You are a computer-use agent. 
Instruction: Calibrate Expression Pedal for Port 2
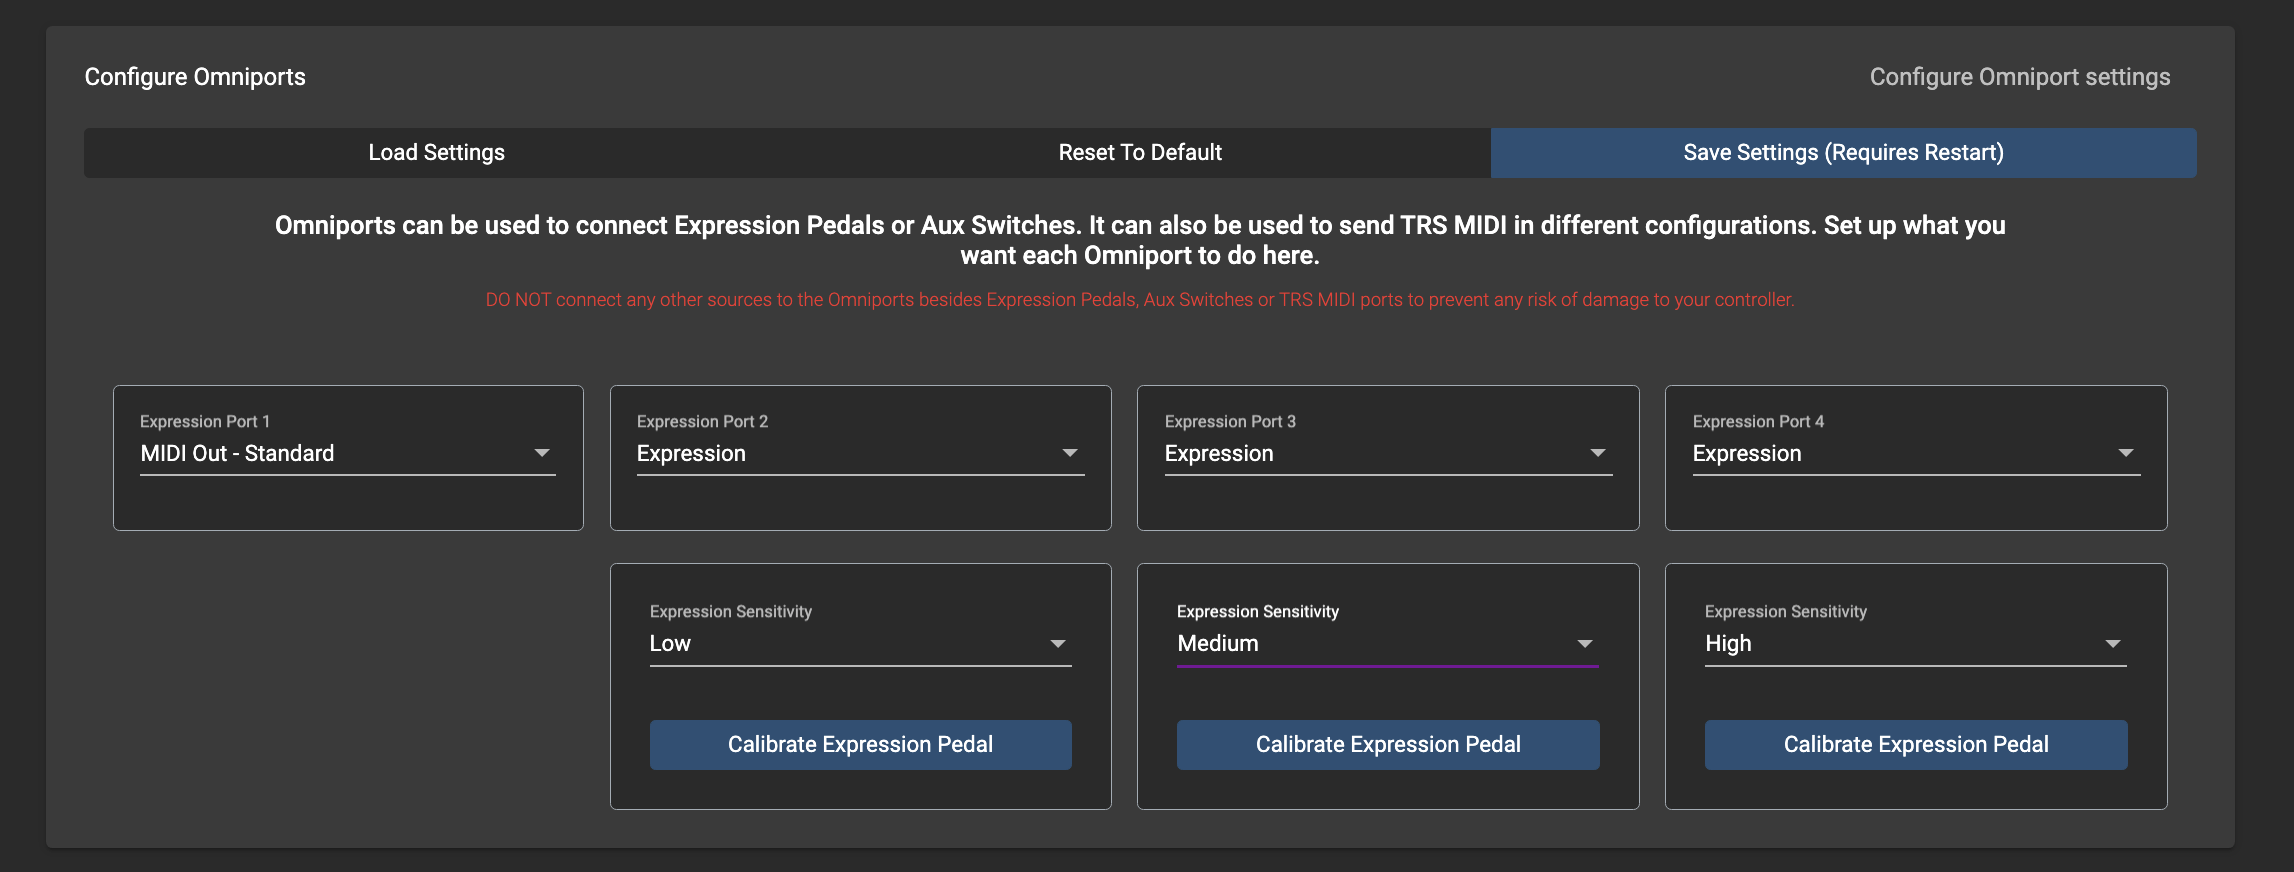(860, 745)
